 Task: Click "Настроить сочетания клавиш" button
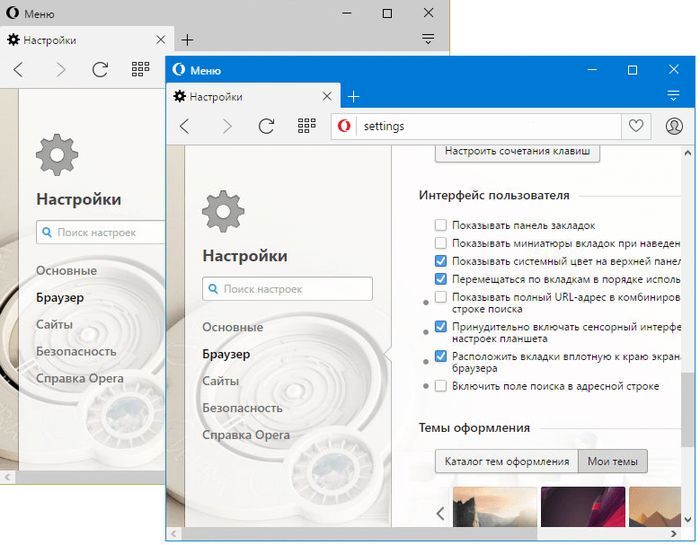(x=518, y=152)
